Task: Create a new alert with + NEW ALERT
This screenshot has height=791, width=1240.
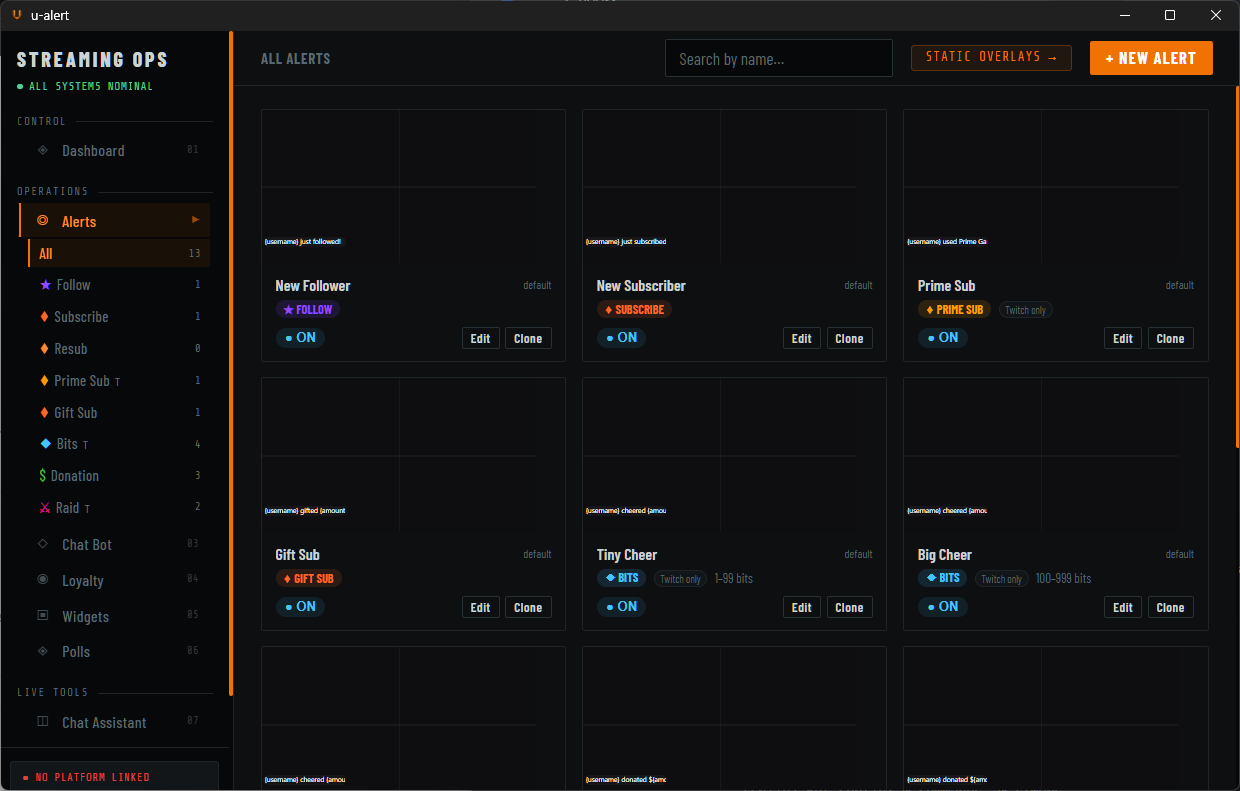Action: tap(1151, 58)
